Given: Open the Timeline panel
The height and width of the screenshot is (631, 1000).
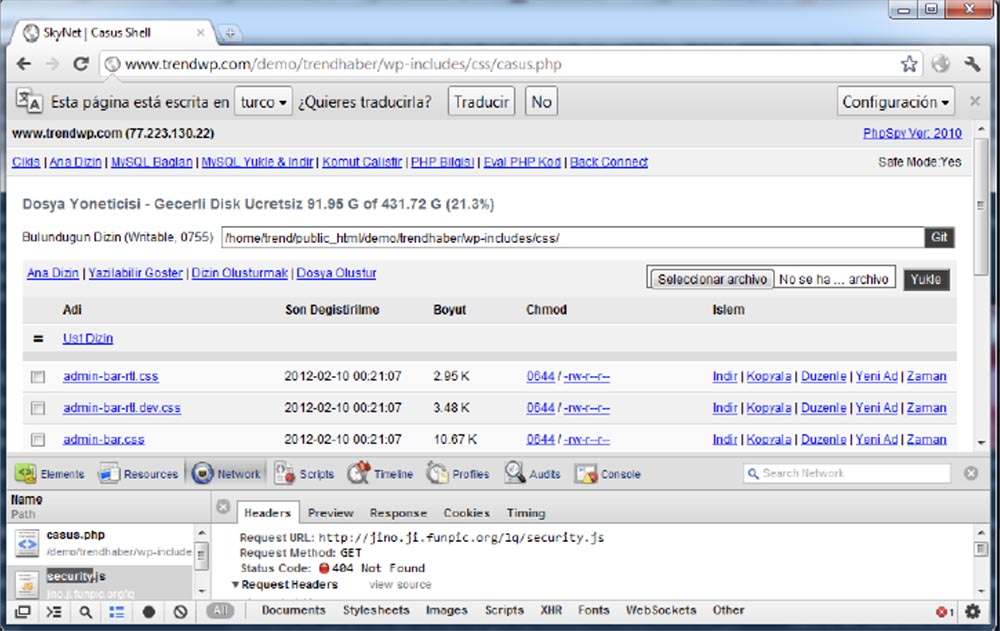Looking at the screenshot, I should coord(380,474).
